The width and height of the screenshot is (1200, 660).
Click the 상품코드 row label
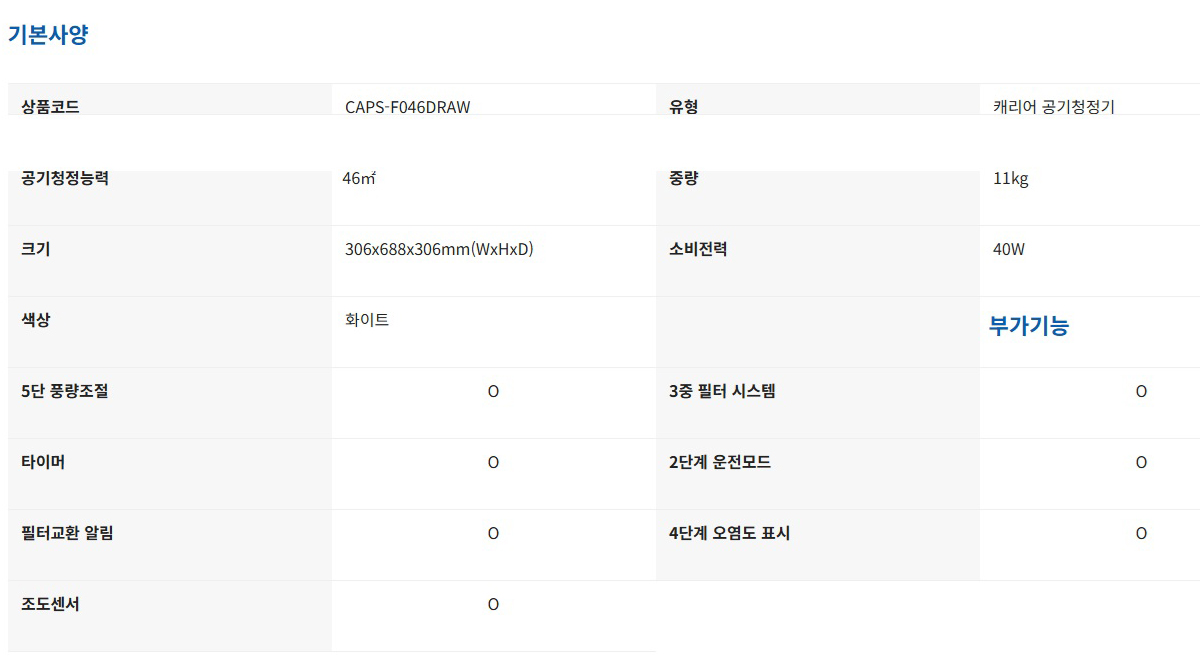pos(50,107)
